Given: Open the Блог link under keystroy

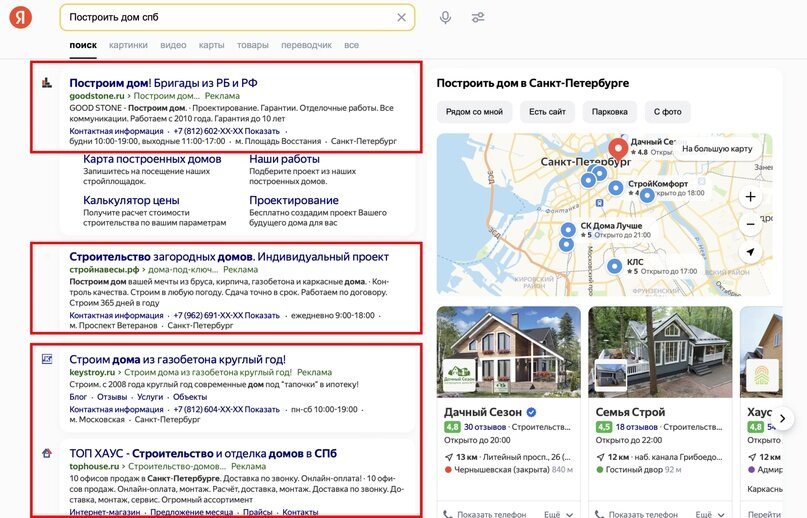Looking at the screenshot, I should pyautogui.click(x=78, y=397).
